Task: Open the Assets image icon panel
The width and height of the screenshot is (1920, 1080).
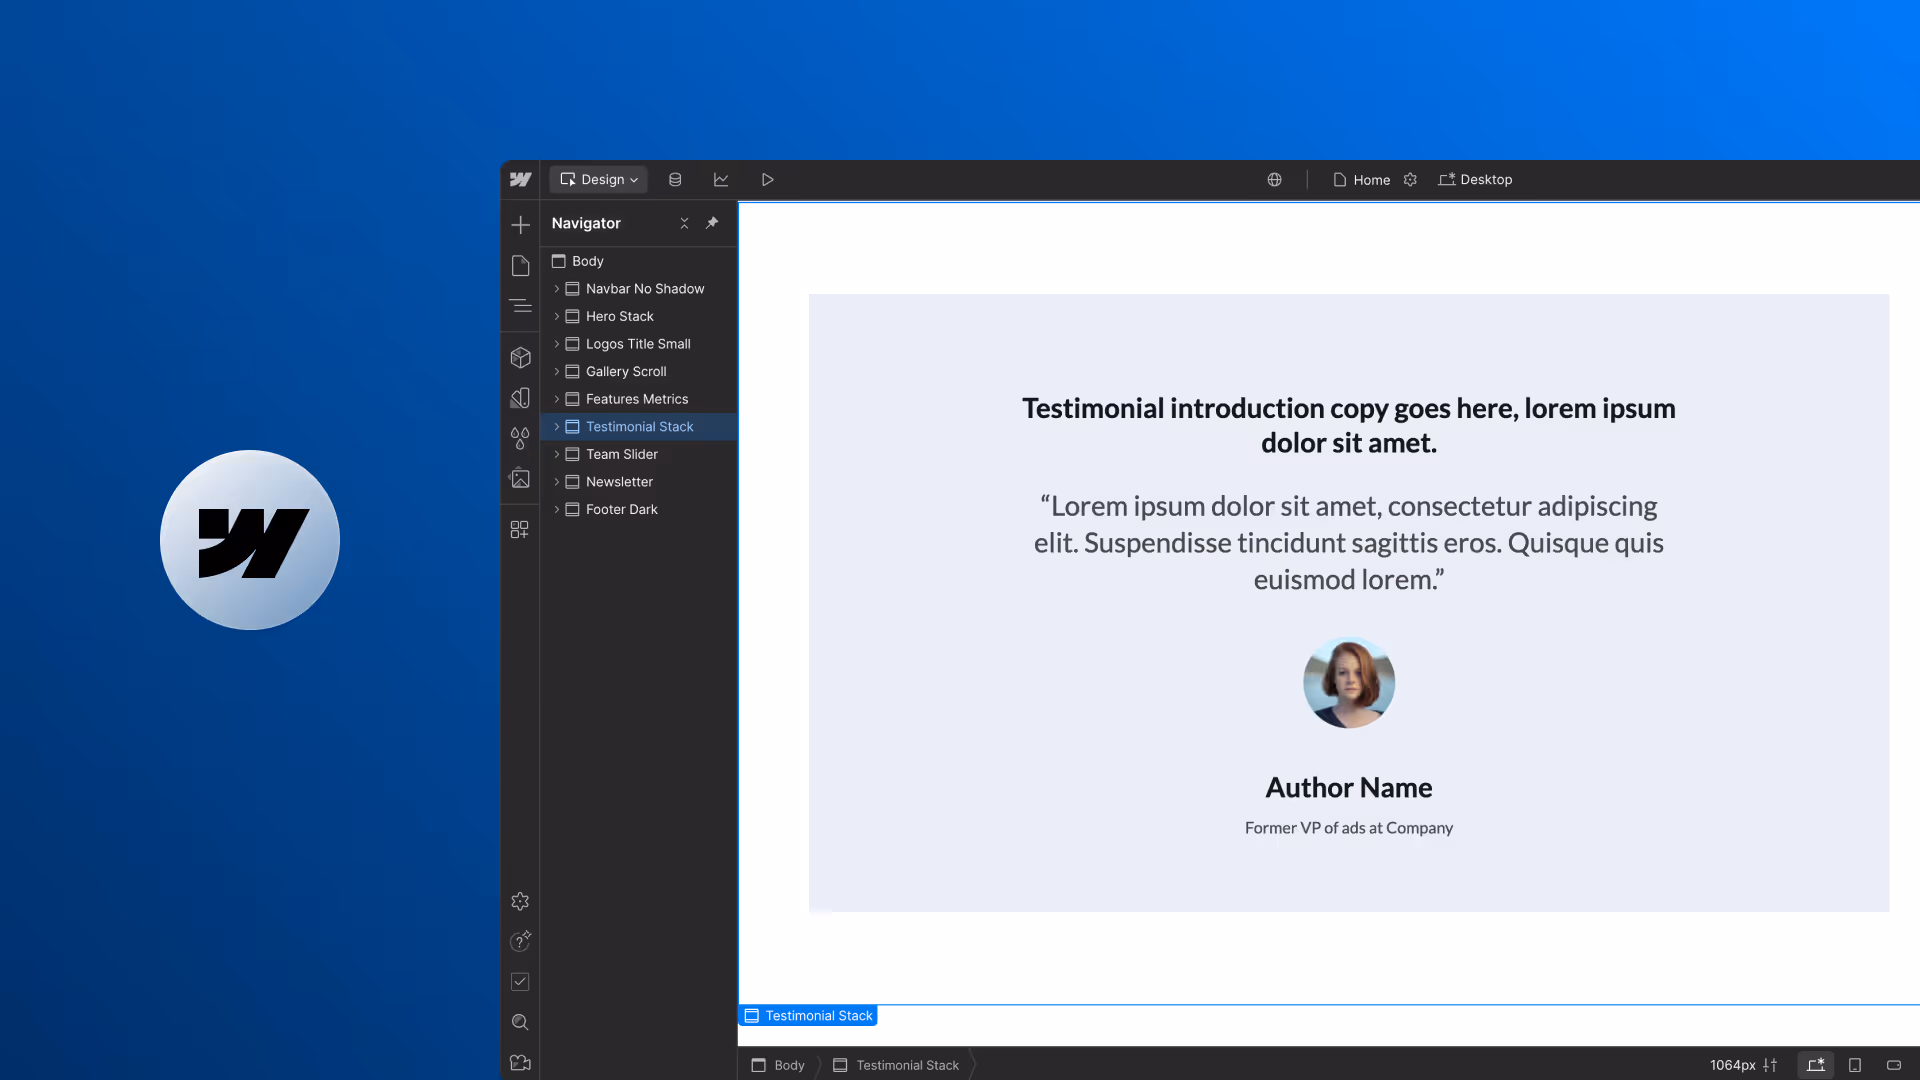Action: (520, 479)
